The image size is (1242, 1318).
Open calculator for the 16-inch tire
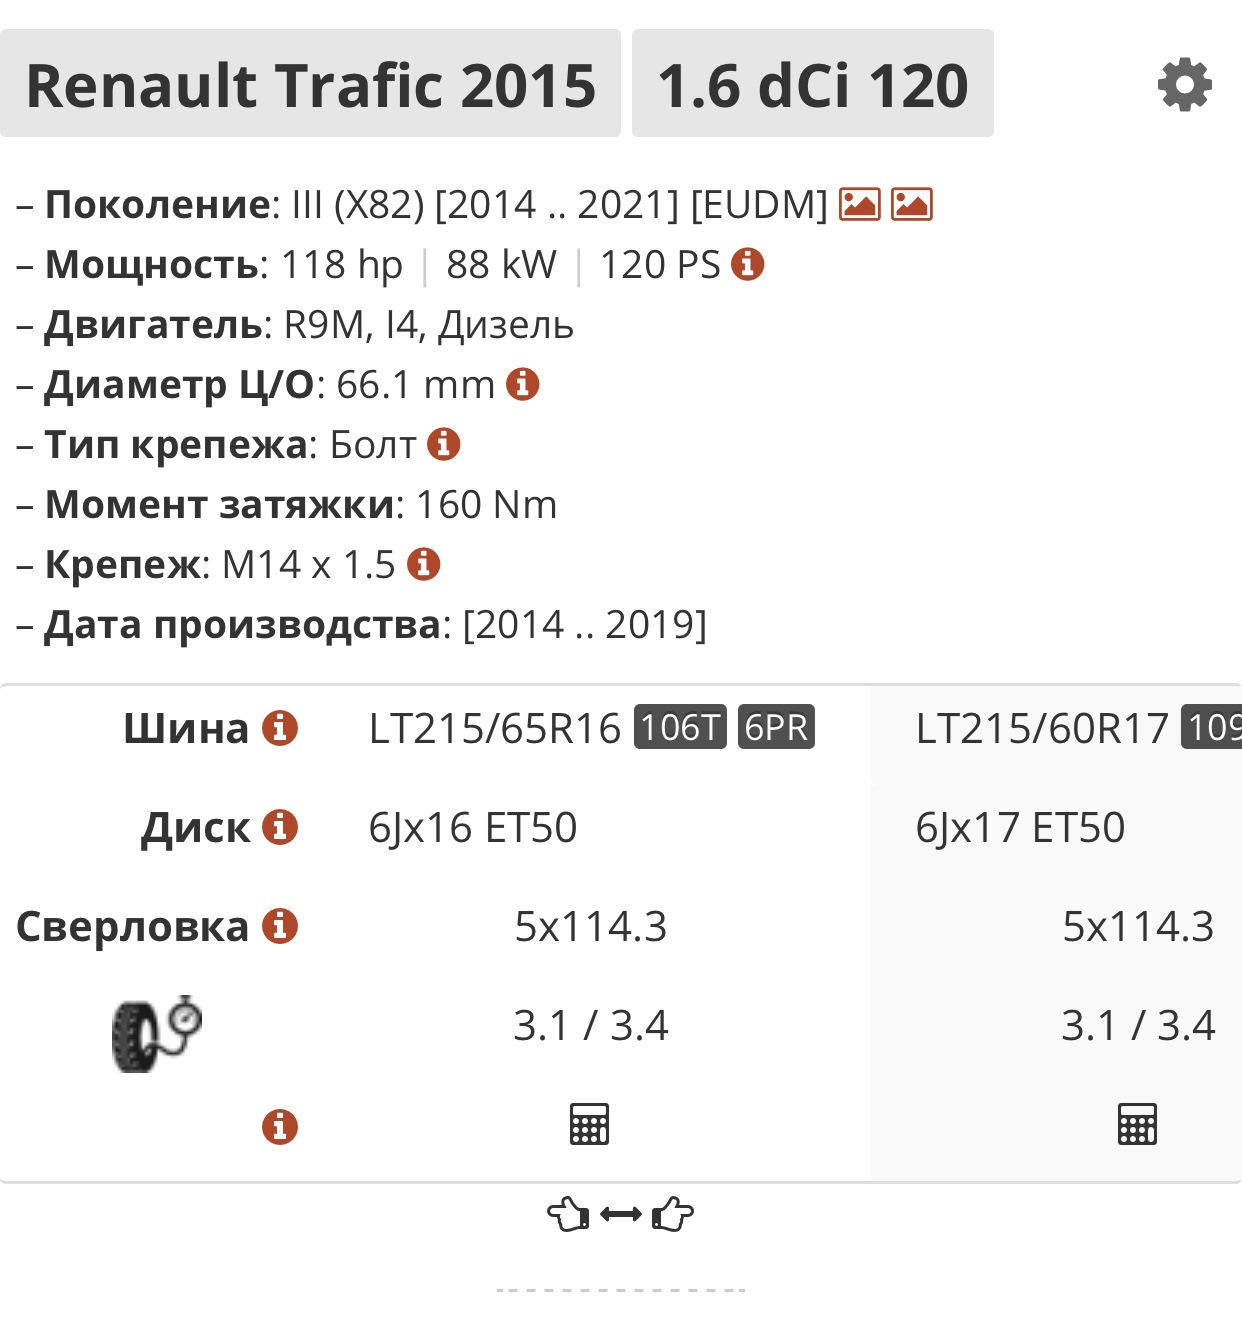[589, 1124]
